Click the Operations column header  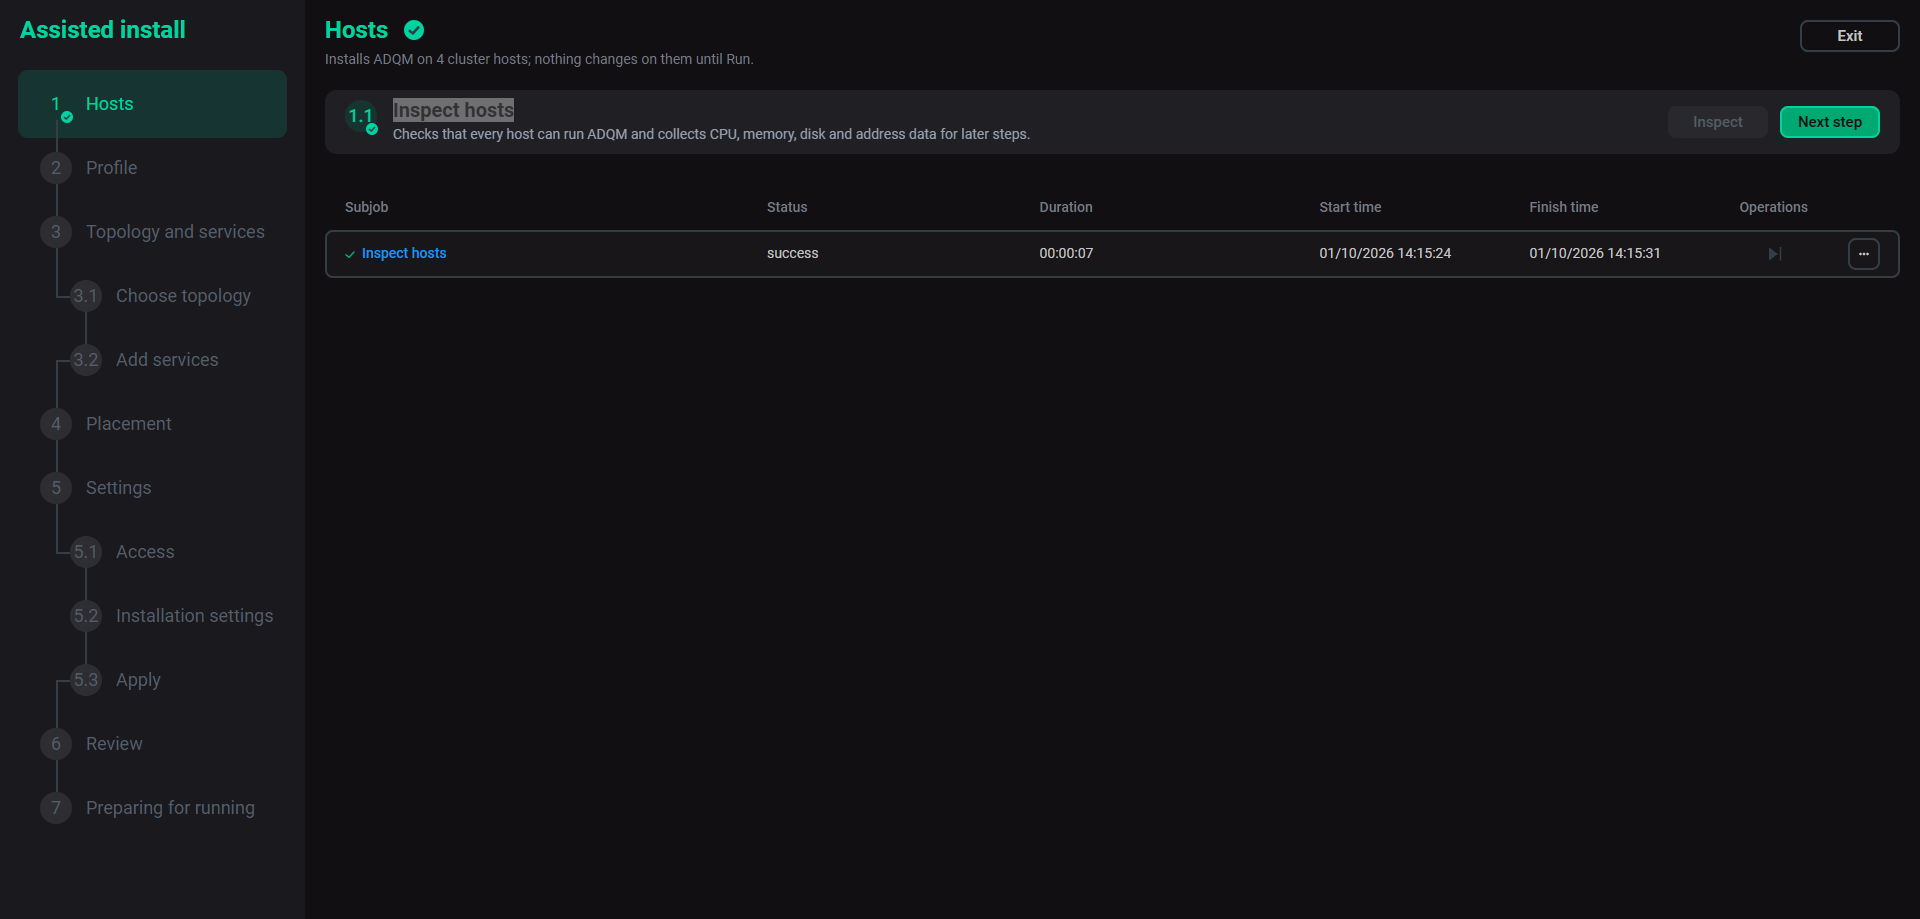click(1773, 207)
